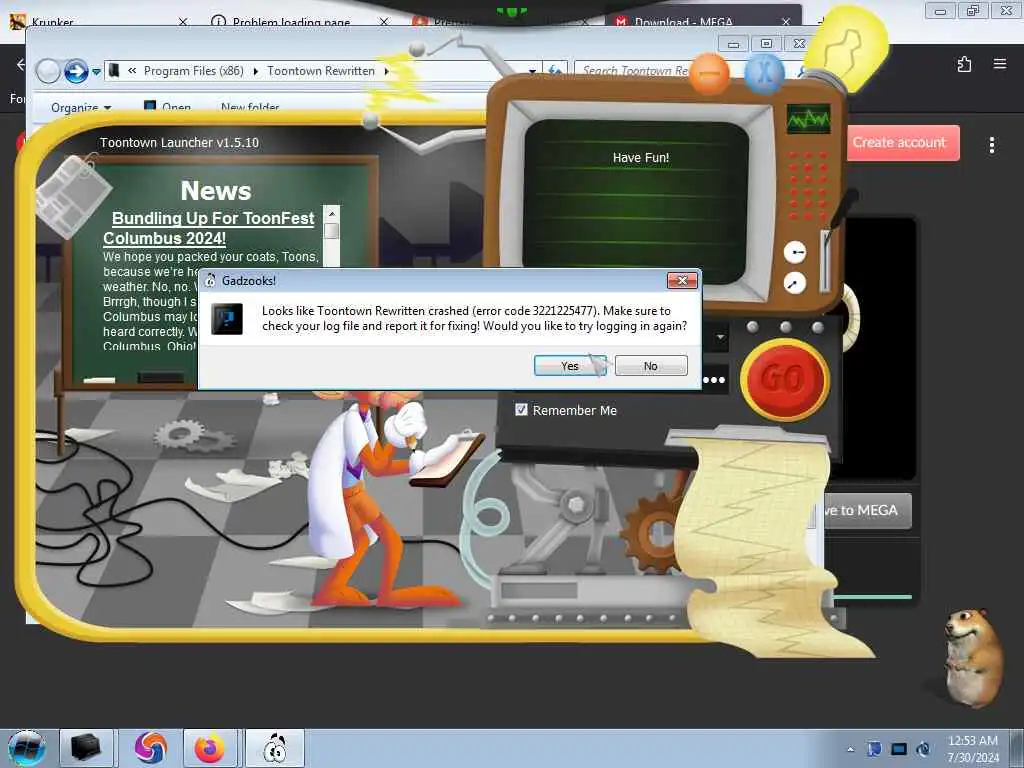Open the Windows Start menu
1024x768 pixels.
[27, 748]
